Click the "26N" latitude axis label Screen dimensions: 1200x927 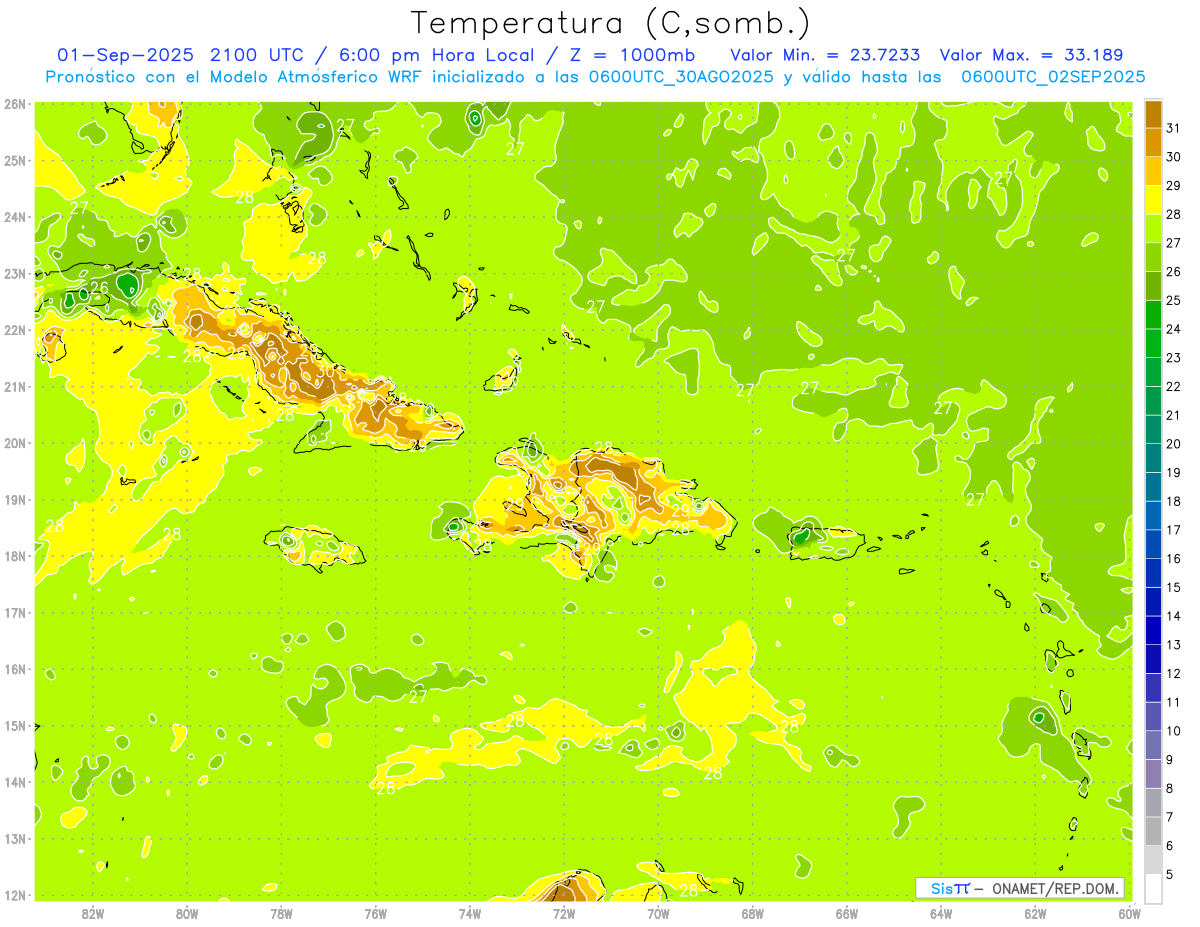click(x=15, y=104)
